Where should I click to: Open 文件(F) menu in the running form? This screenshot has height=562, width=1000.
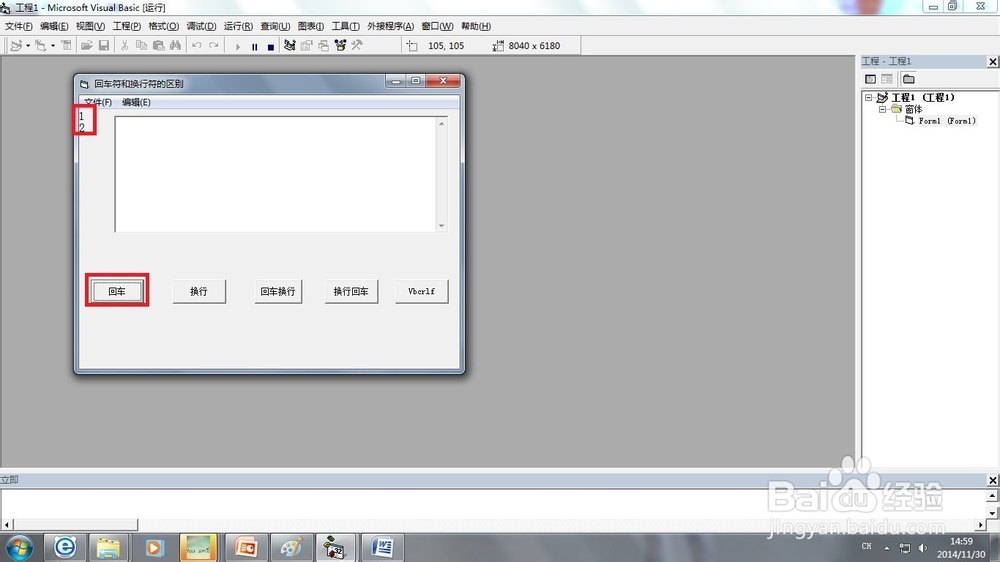[x=98, y=102]
